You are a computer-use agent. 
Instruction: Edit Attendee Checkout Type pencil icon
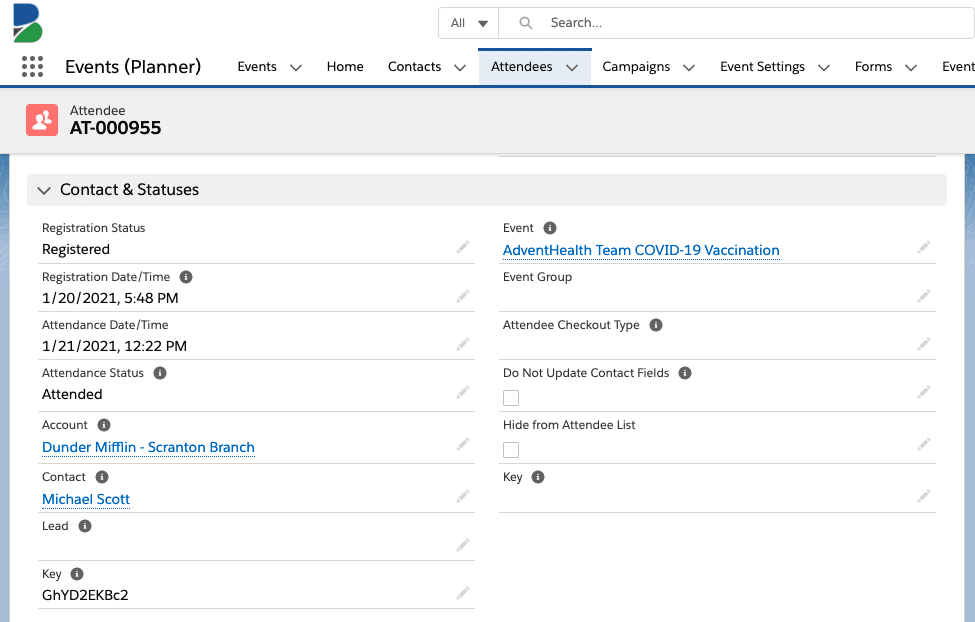coord(924,344)
